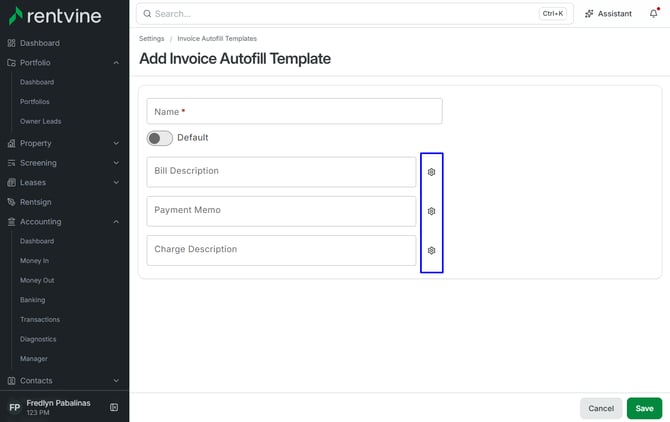Click into the Name input field

294,111
